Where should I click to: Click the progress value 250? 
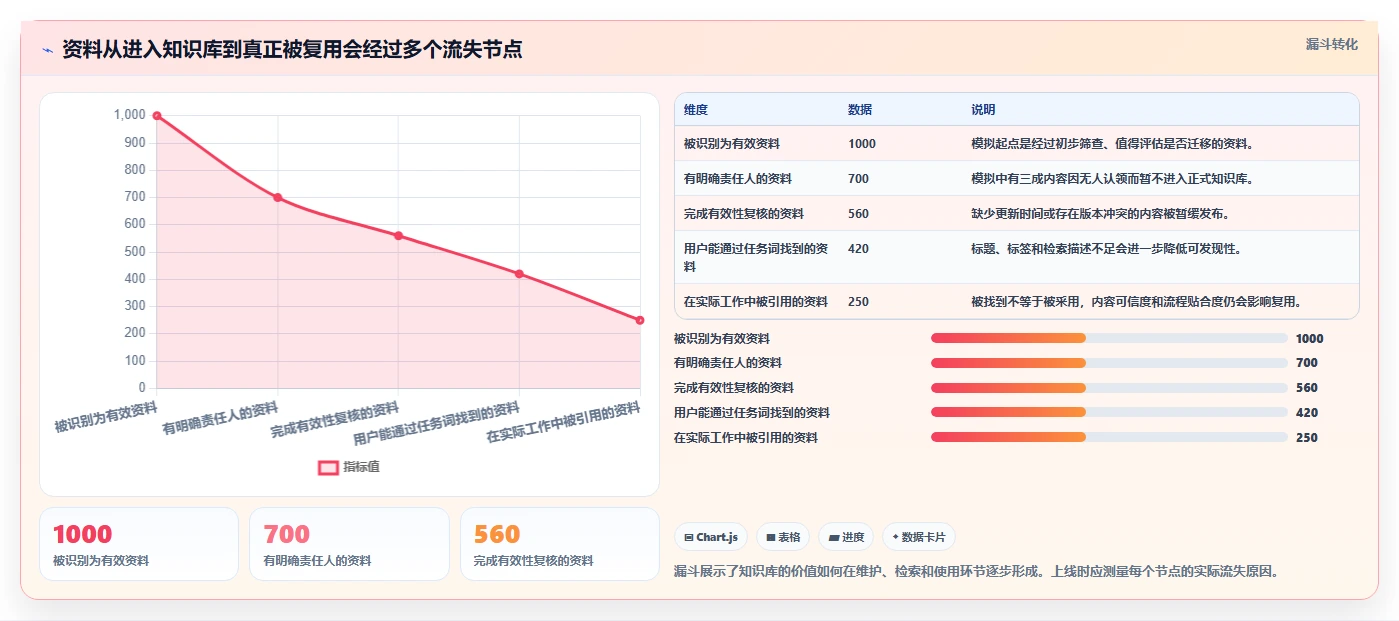tap(1307, 437)
